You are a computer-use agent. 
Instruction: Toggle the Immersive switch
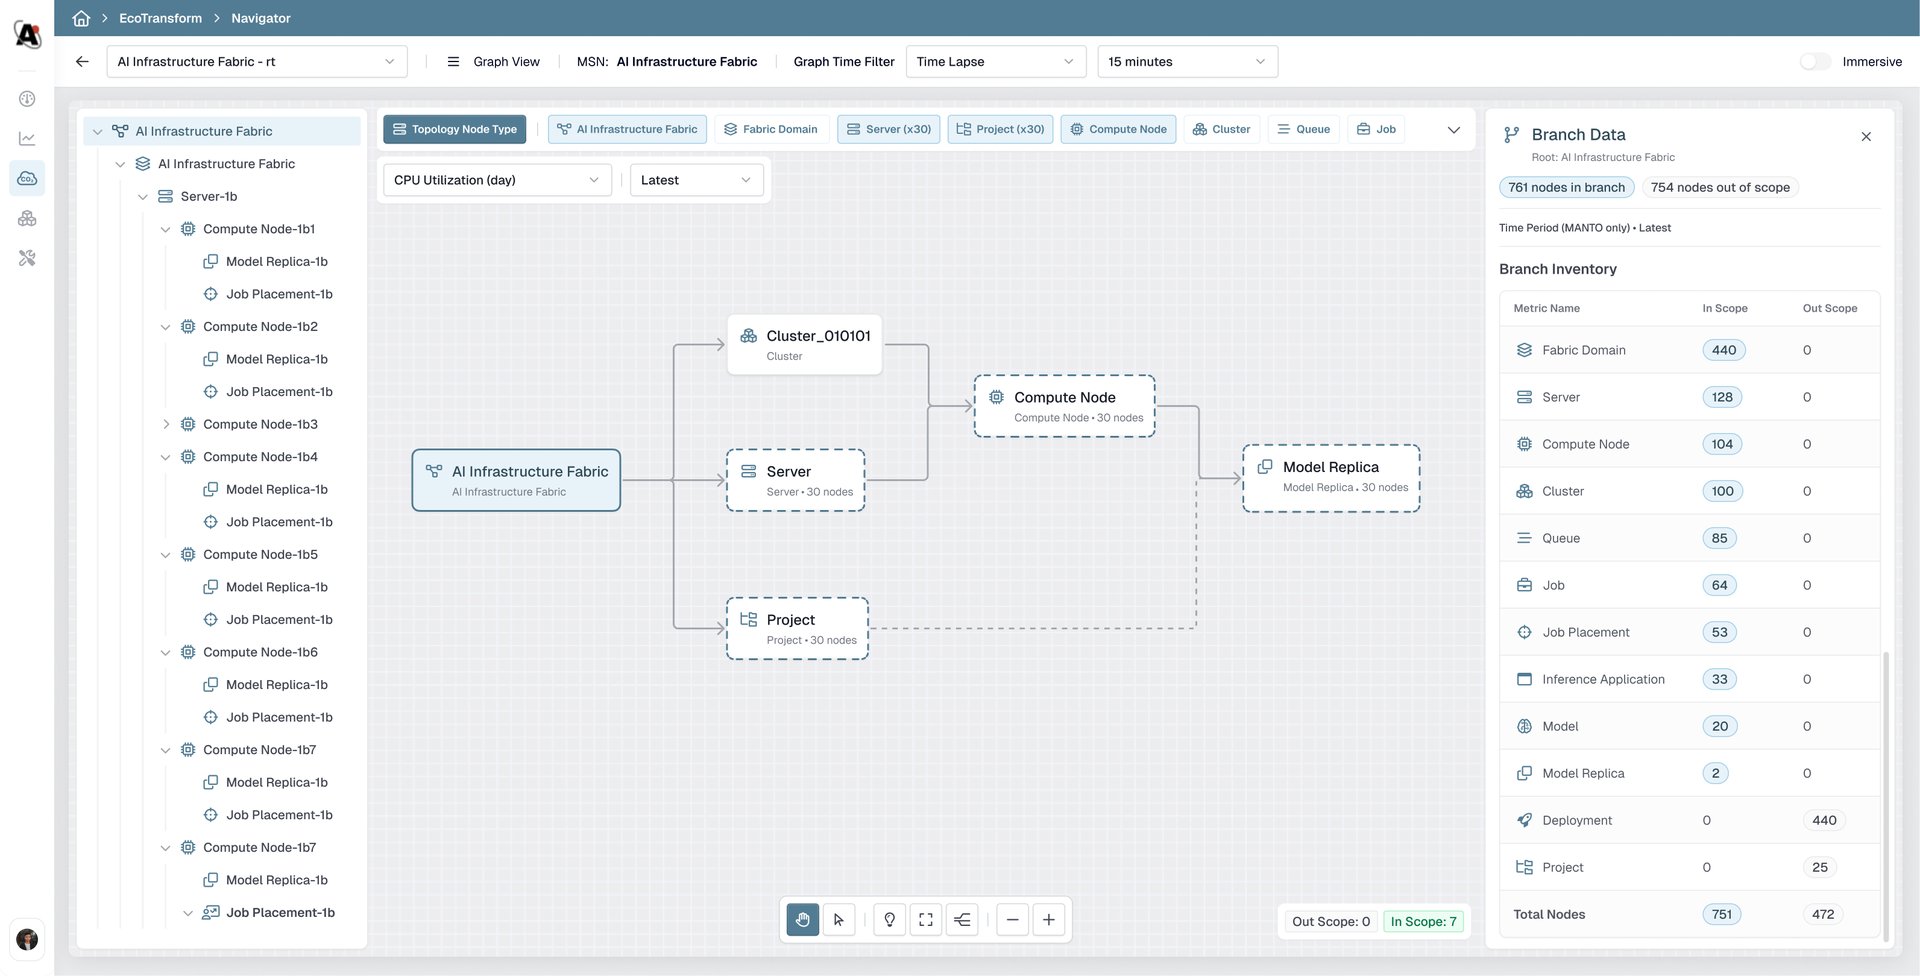point(1815,62)
